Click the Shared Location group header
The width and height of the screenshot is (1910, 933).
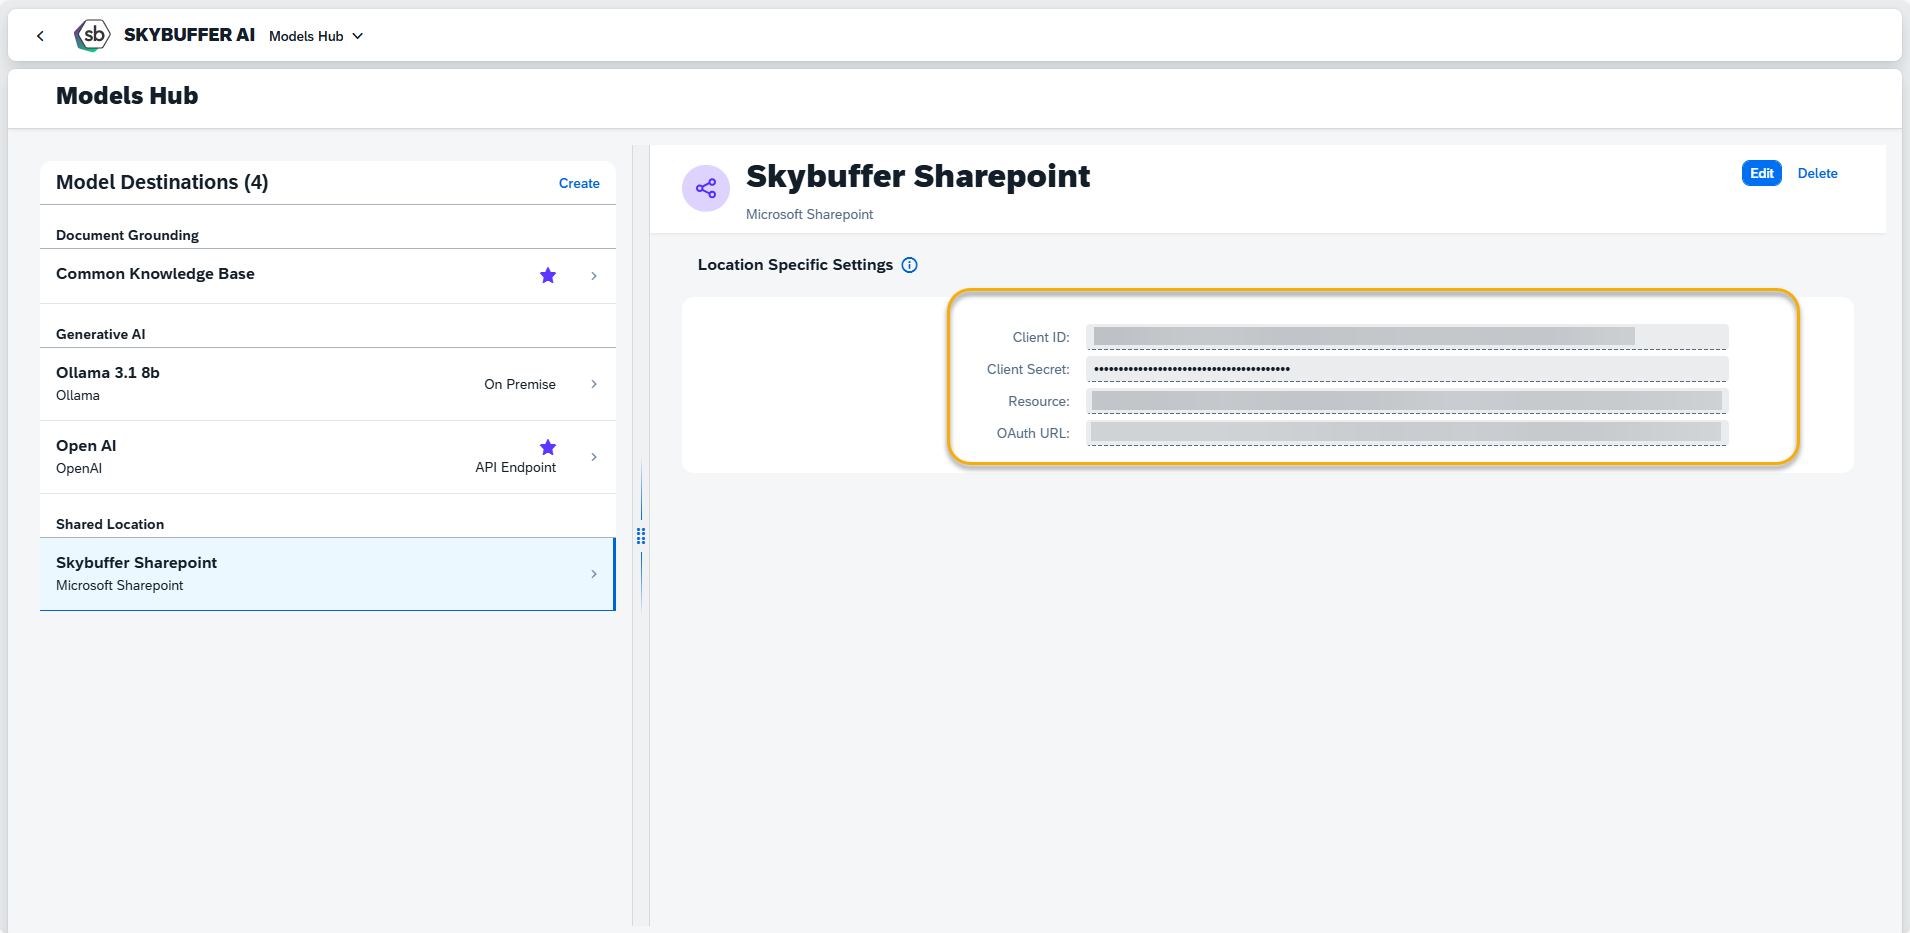click(110, 524)
